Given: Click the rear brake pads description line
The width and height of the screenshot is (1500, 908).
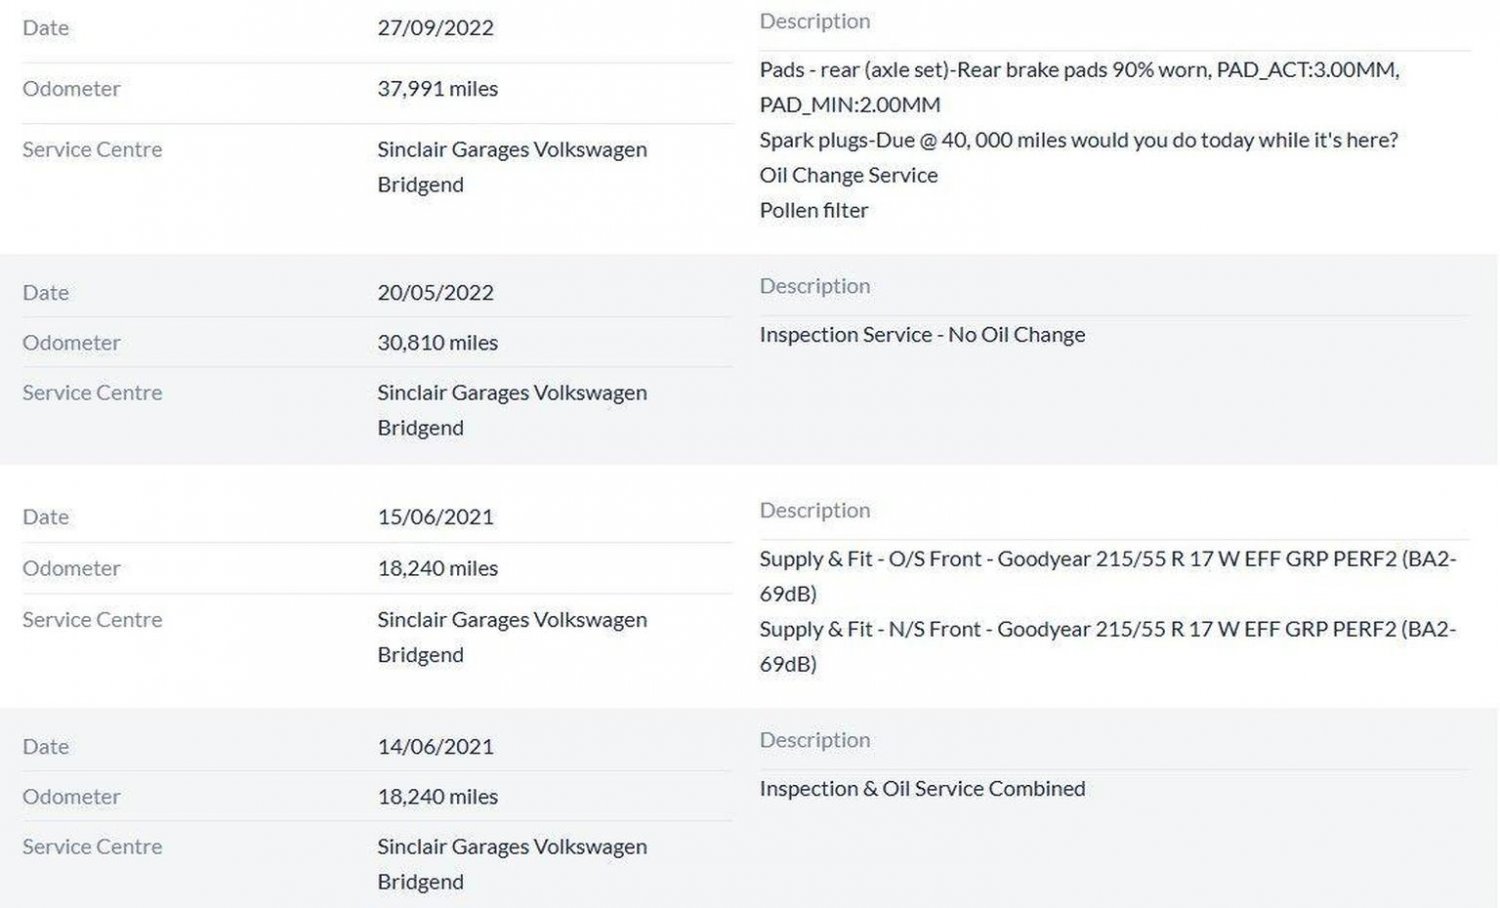Looking at the screenshot, I should tap(1078, 70).
